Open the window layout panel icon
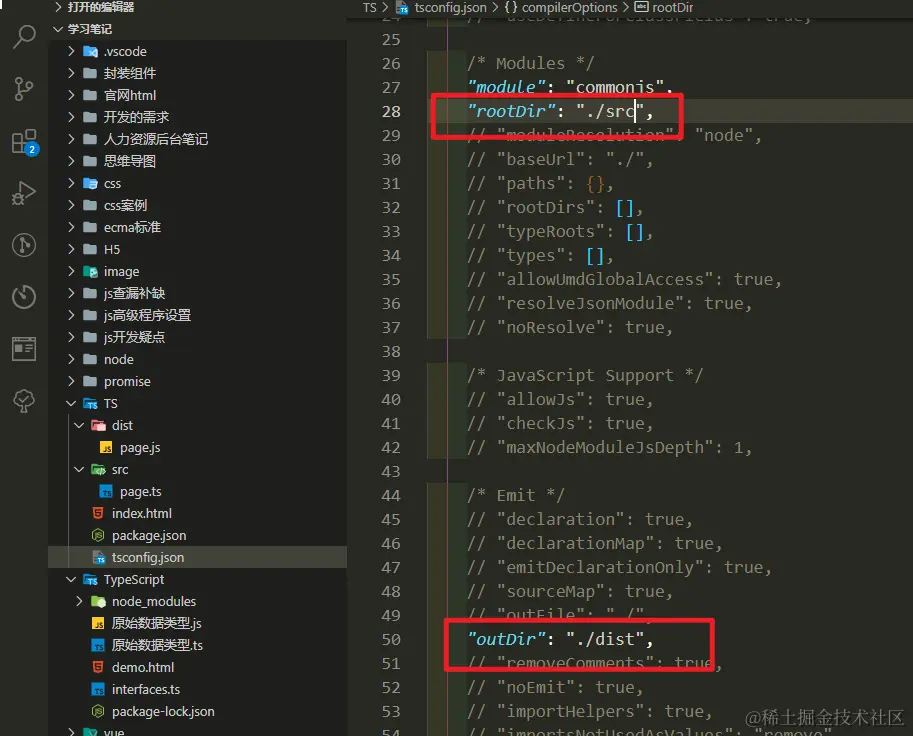913x736 pixels. tap(24, 349)
